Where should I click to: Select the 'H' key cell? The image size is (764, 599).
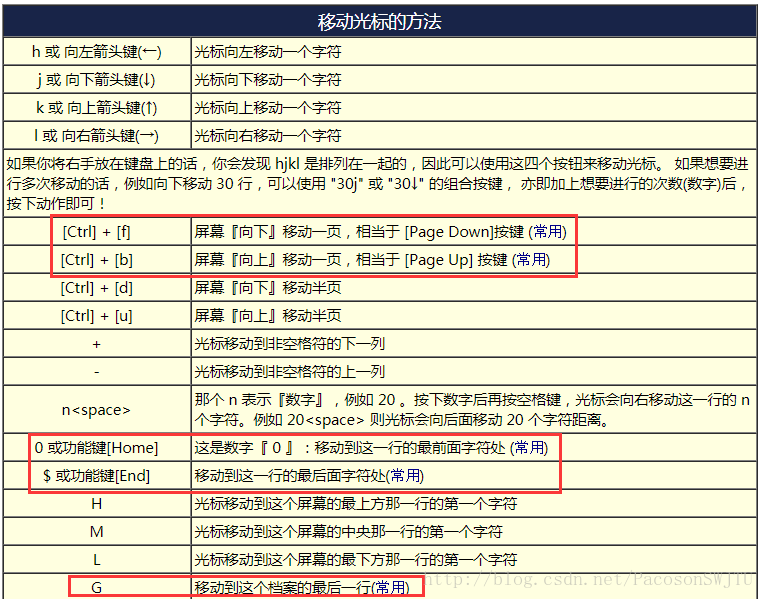pos(97,503)
